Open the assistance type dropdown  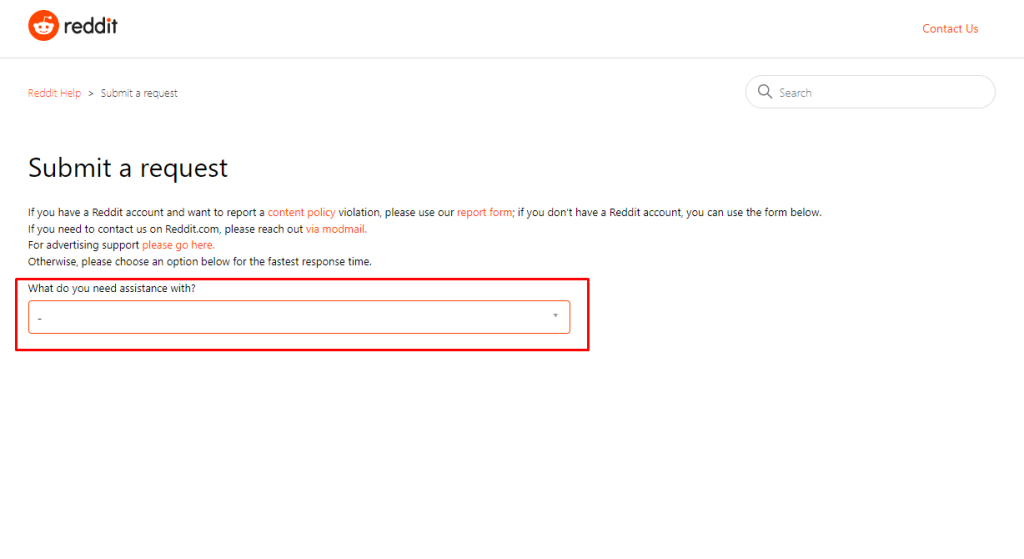click(x=299, y=317)
